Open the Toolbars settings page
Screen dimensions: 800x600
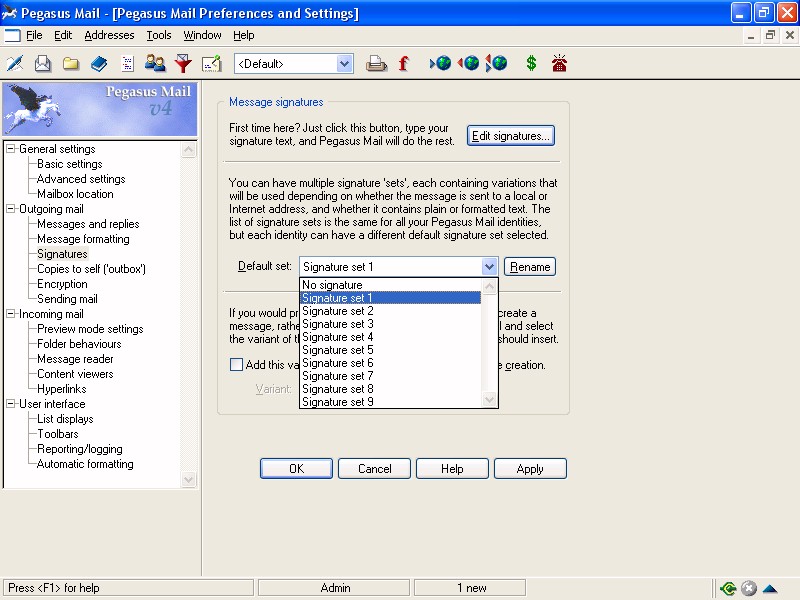point(58,434)
